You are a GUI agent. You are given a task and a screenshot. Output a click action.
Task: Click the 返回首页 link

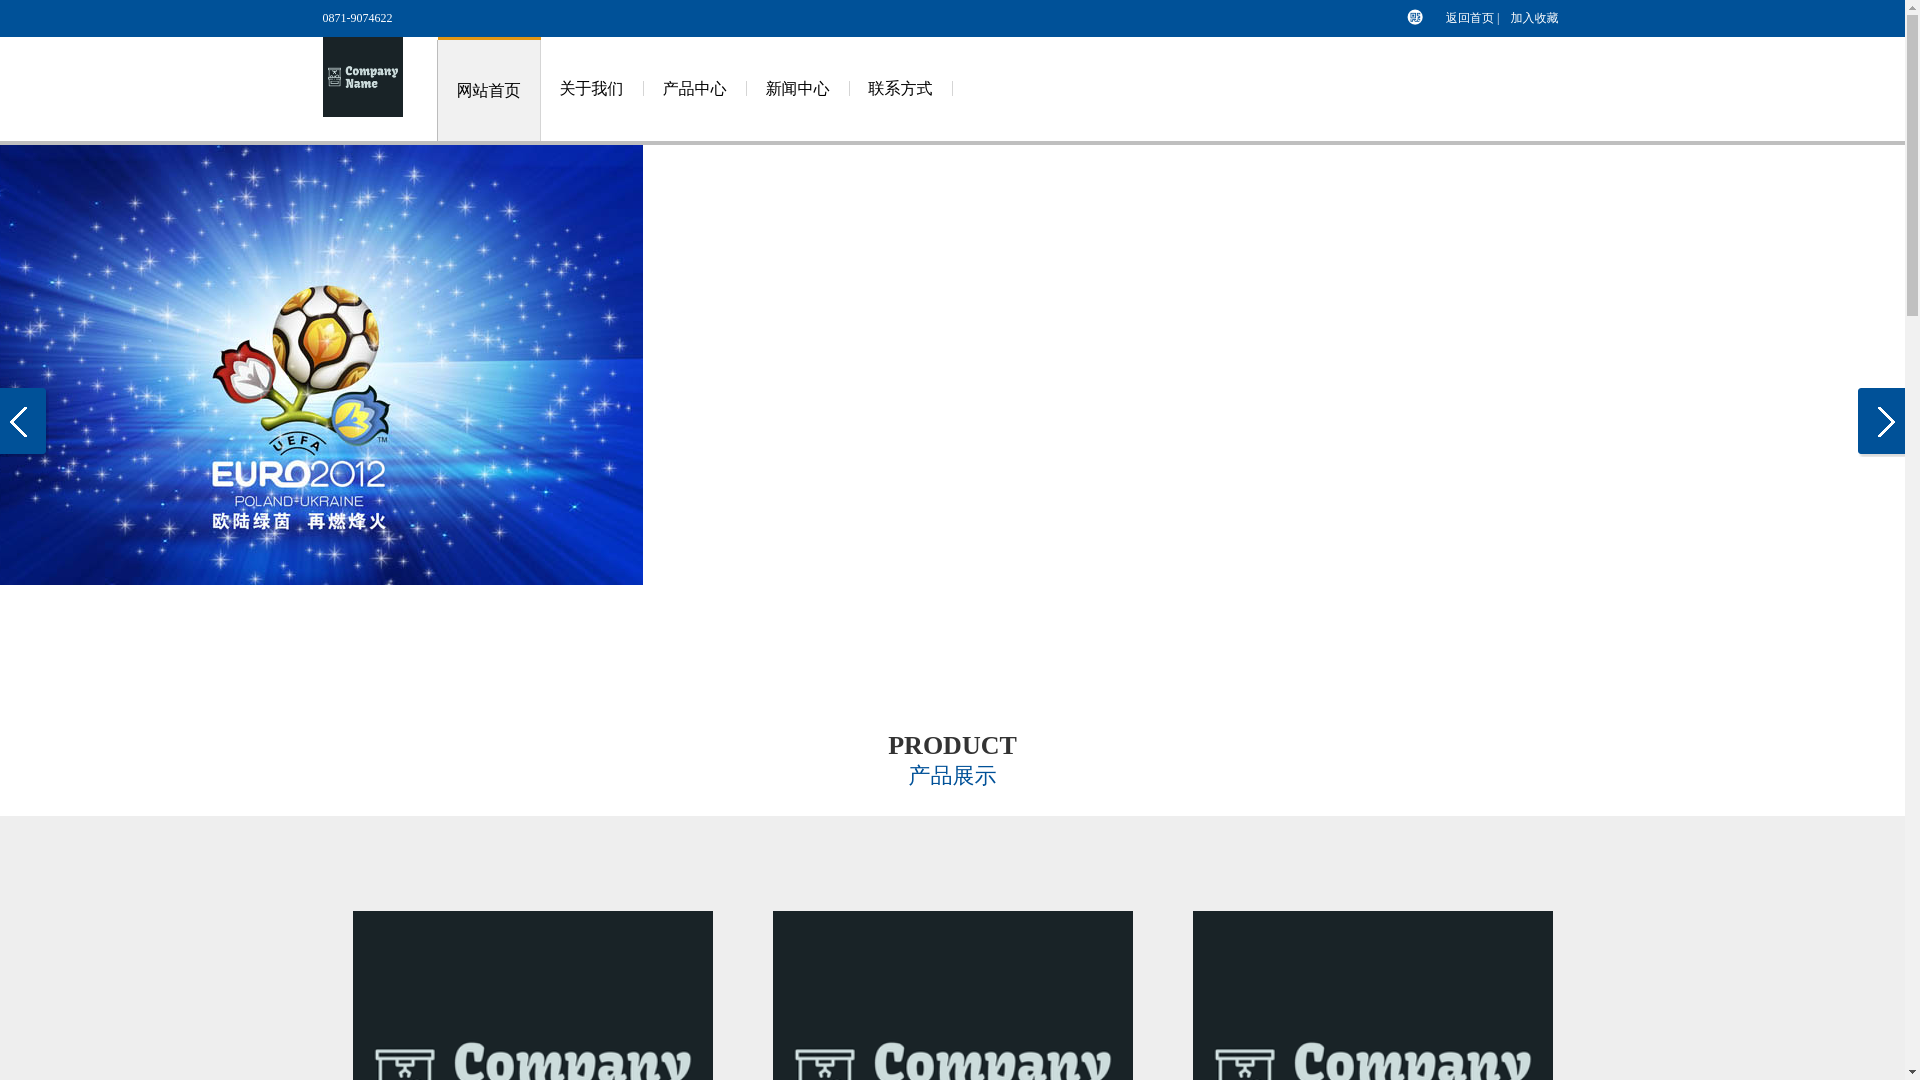1469,18
